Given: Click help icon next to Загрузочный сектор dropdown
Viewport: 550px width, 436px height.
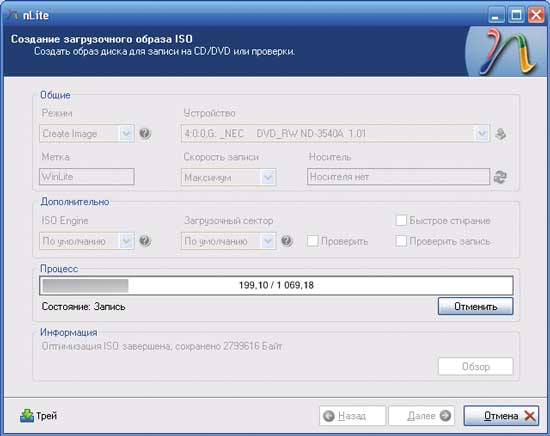Looking at the screenshot, I should tap(287, 241).
